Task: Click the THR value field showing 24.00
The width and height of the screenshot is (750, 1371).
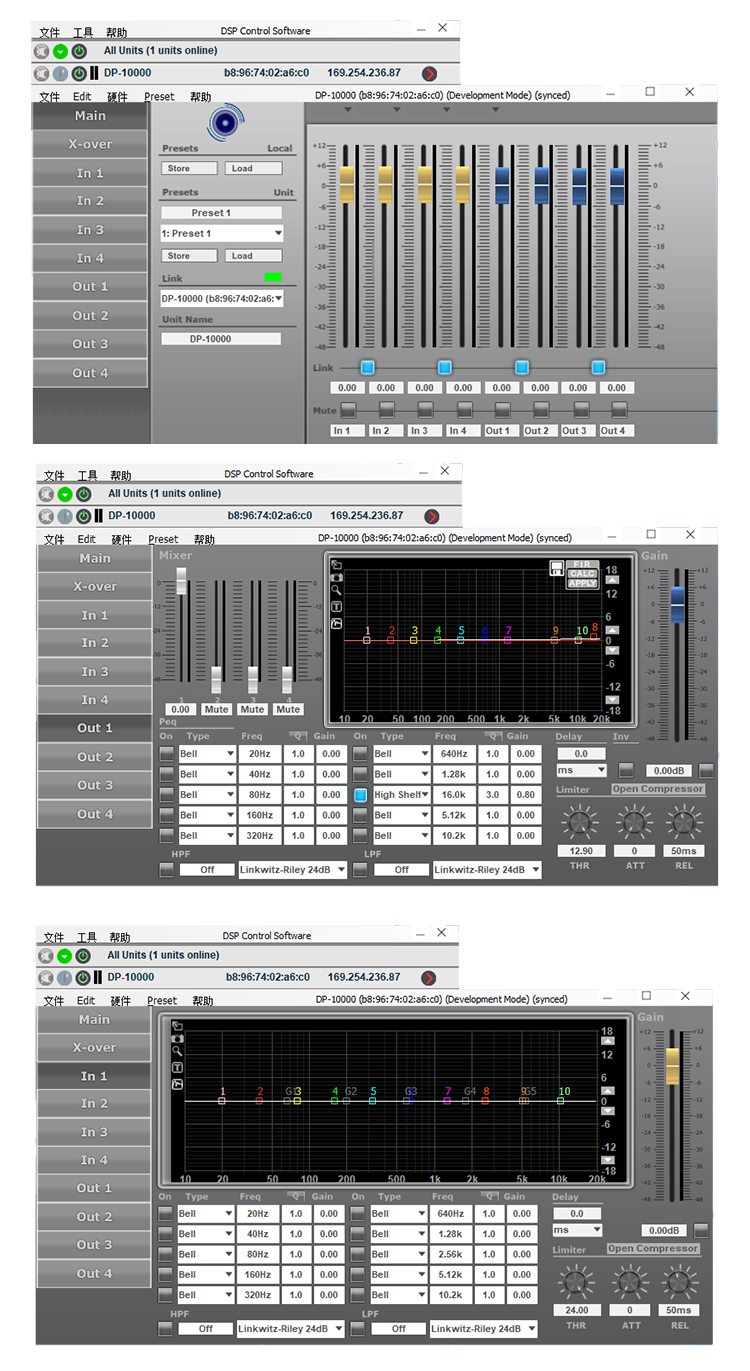Action: coord(577,1310)
